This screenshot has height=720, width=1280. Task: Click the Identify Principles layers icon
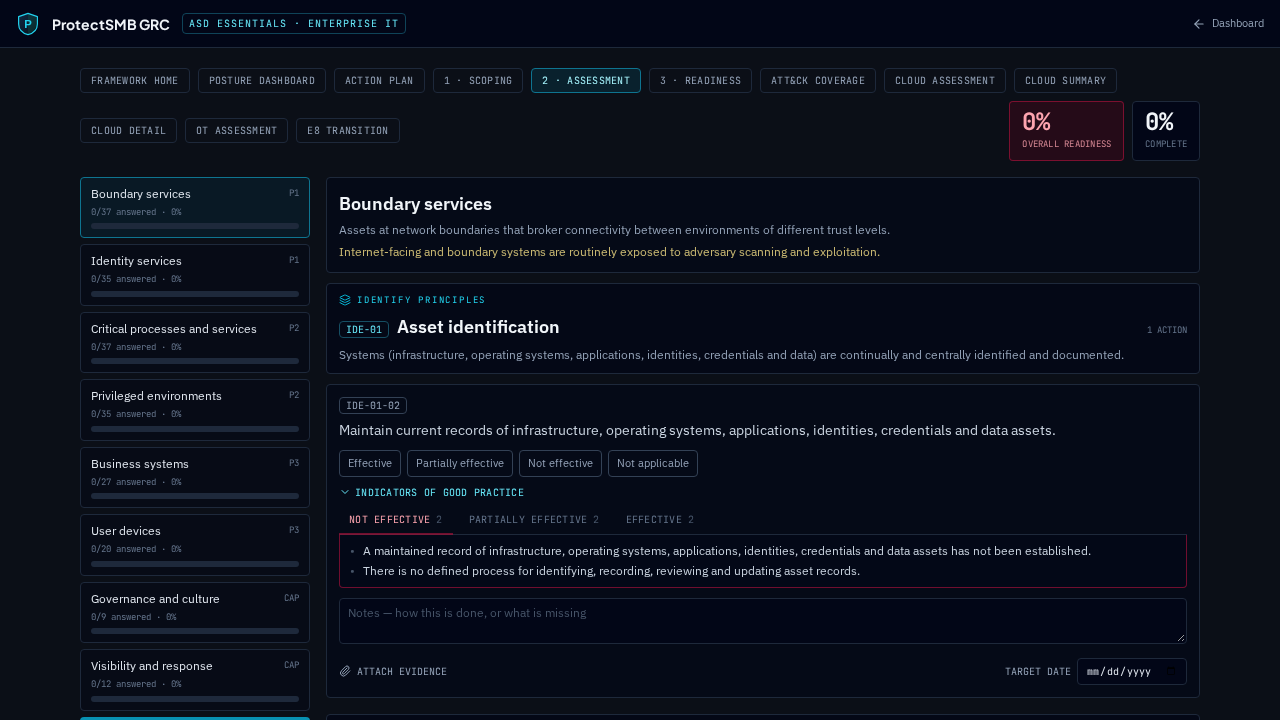[x=345, y=300]
